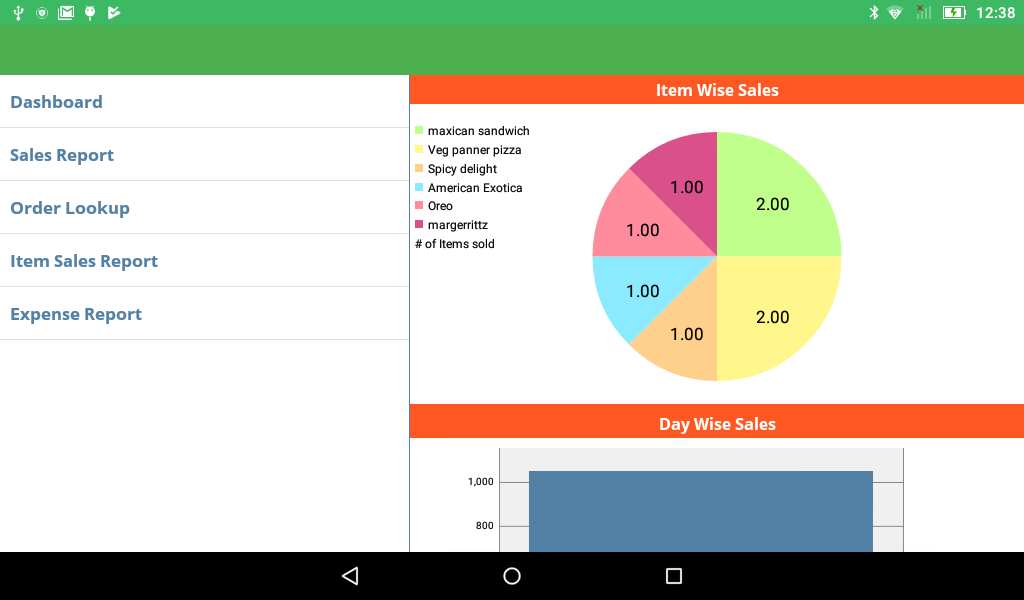Go to Order Lookup
The image size is (1024, 600).
coord(70,208)
